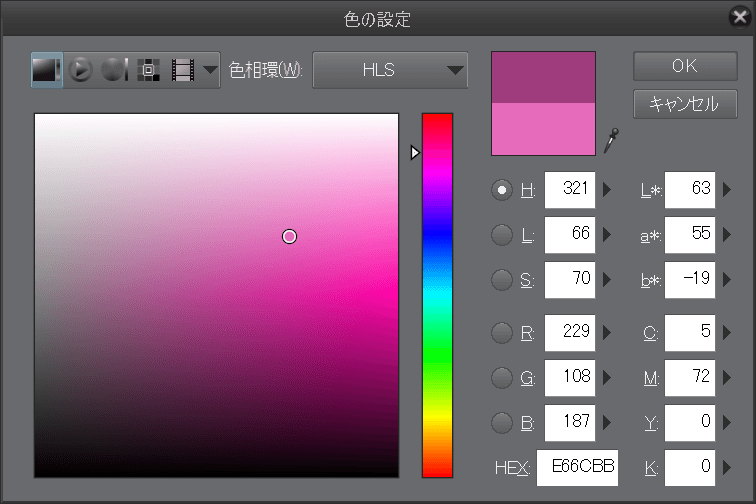Viewport: 756px width, 504px height.
Task: Click the film strip color set icon
Action: (x=182, y=70)
